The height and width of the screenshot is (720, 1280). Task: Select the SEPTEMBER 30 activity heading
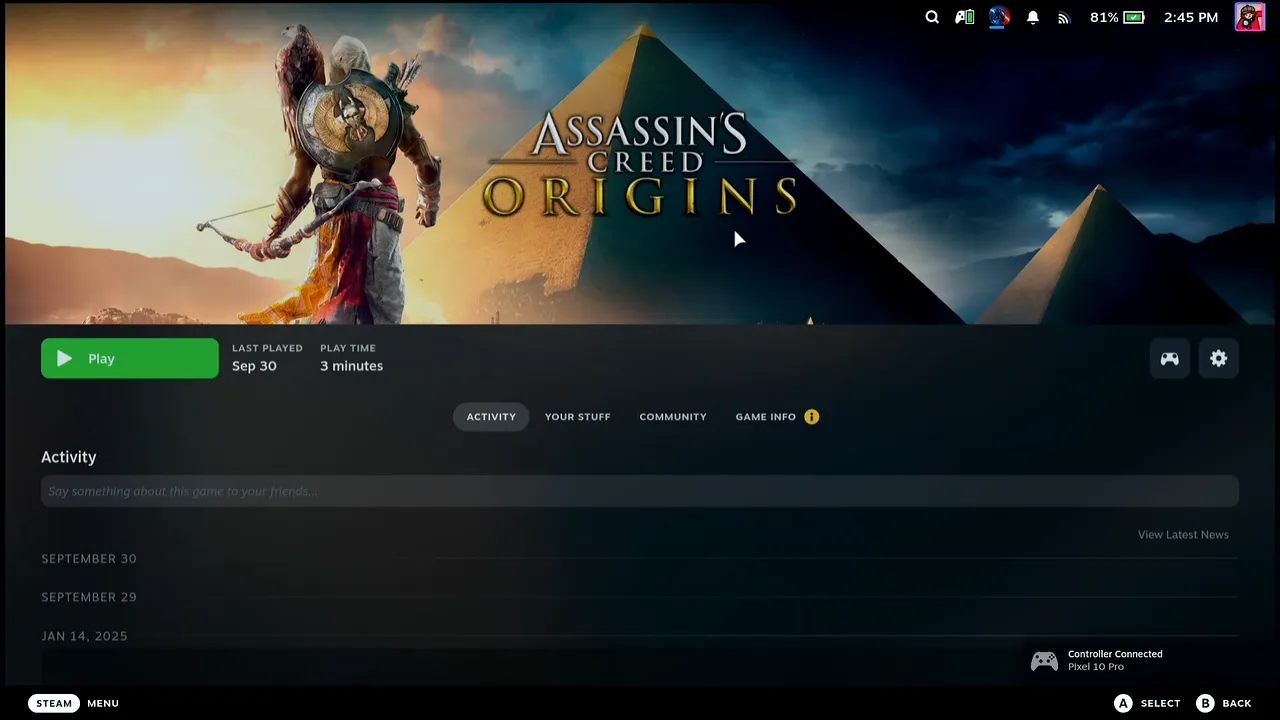tap(89, 558)
